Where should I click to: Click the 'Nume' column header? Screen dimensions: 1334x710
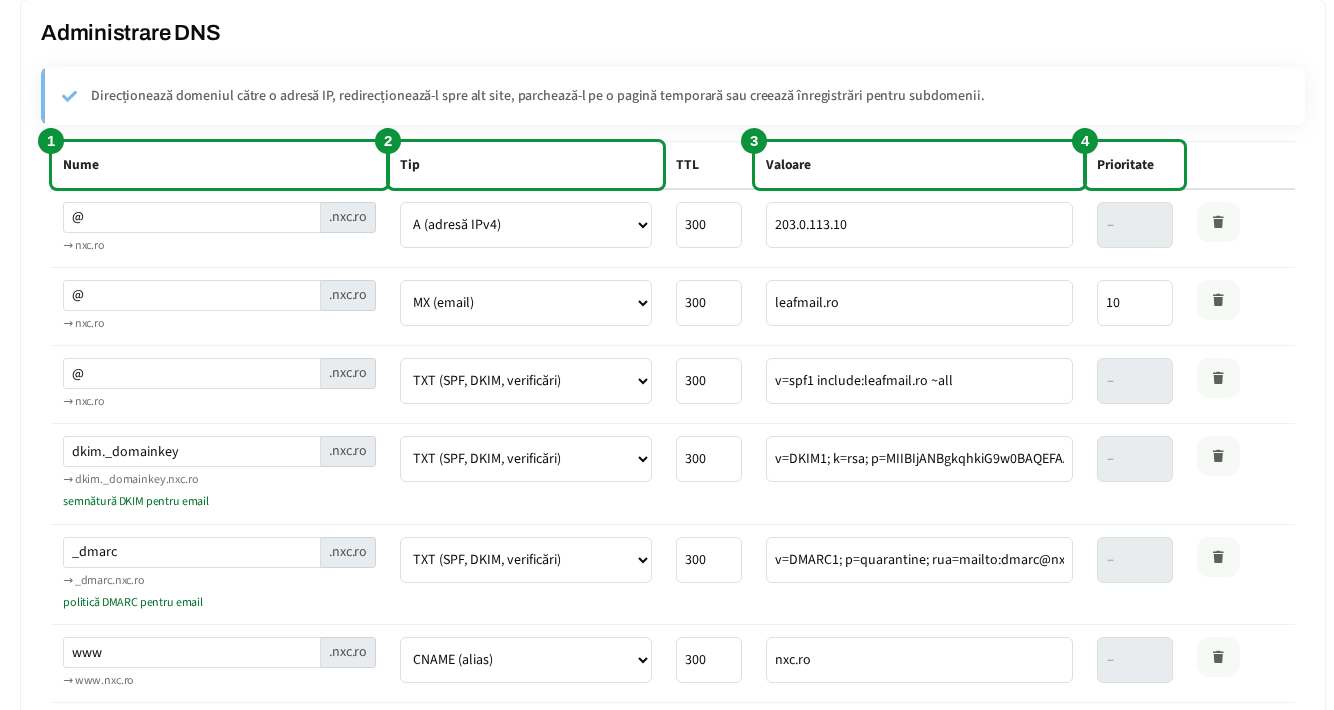[x=81, y=165]
